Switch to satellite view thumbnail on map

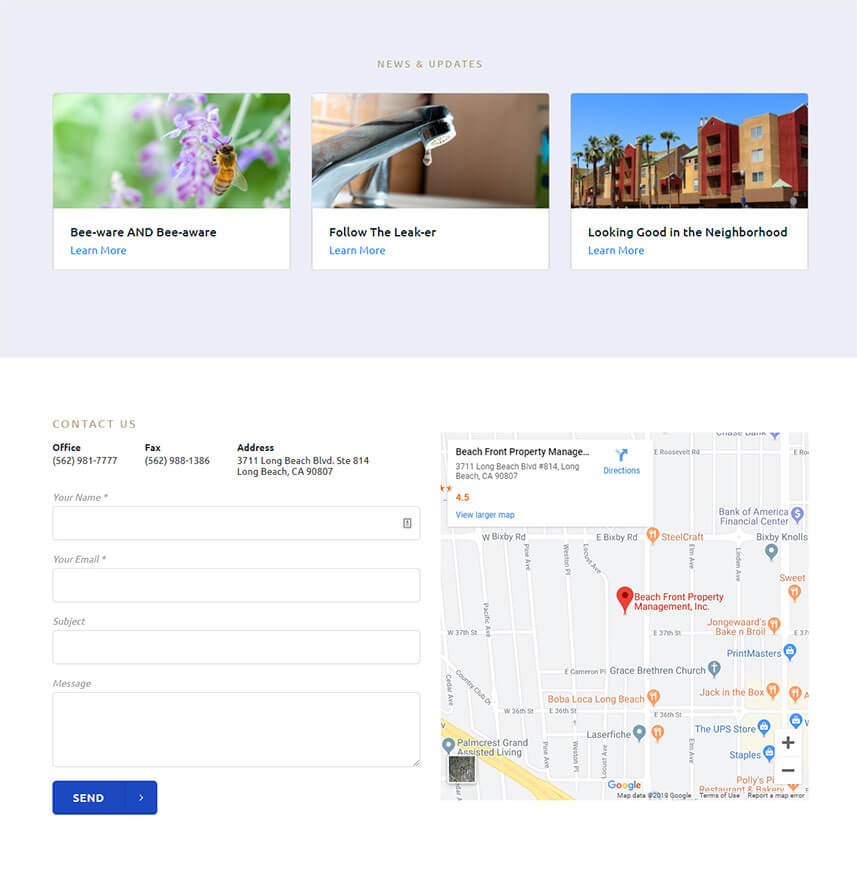(x=462, y=769)
